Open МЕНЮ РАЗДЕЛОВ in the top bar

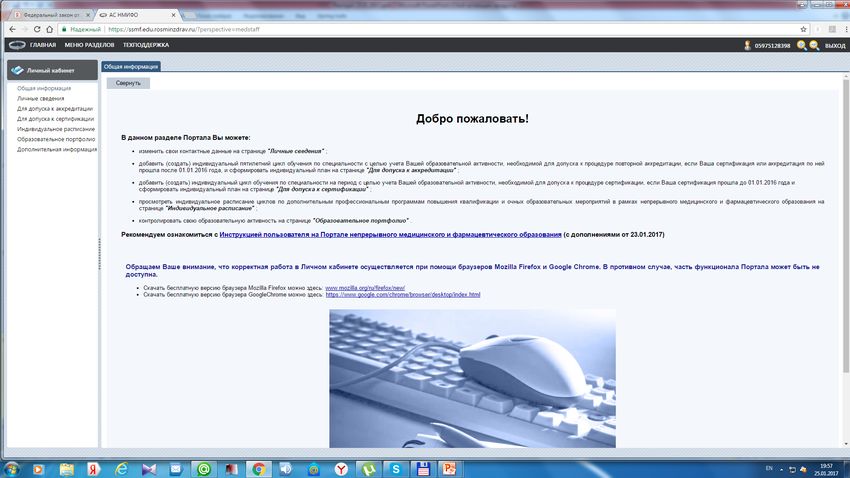click(89, 45)
